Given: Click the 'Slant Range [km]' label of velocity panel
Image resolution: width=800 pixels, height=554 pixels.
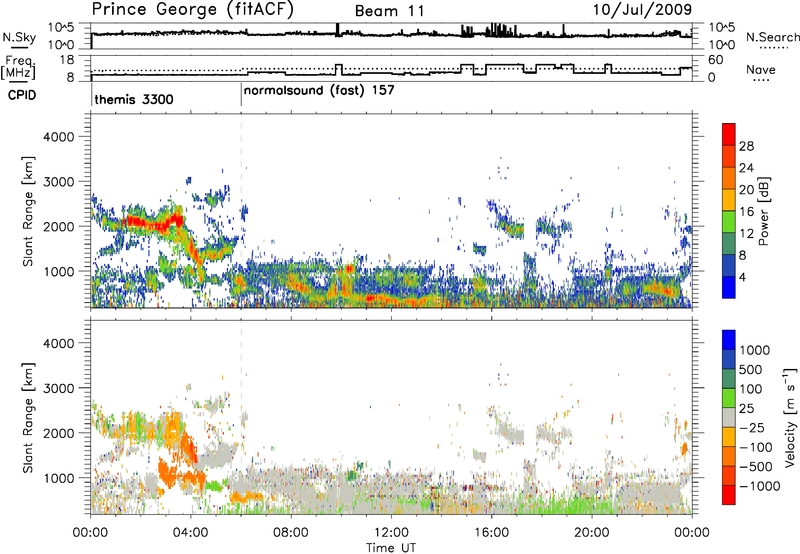Looking at the screenshot, I should click(x=28, y=417).
